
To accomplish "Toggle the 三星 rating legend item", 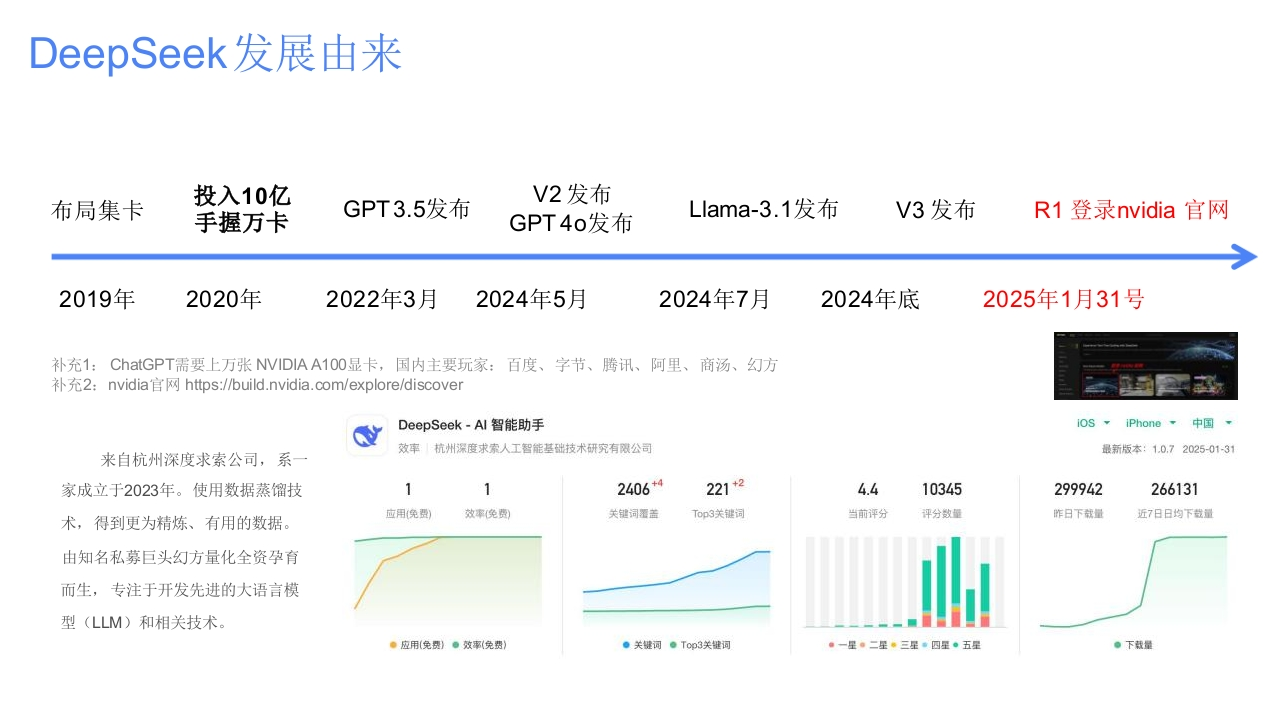I will pyautogui.click(x=904, y=645).
